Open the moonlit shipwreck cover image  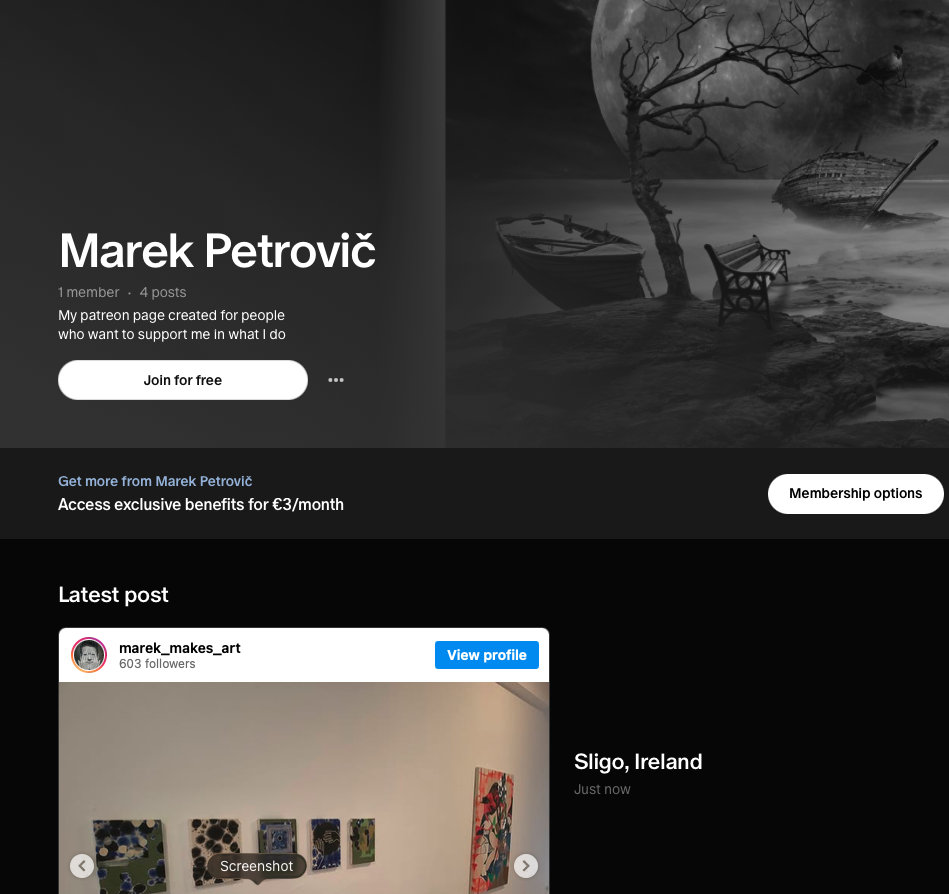[697, 224]
